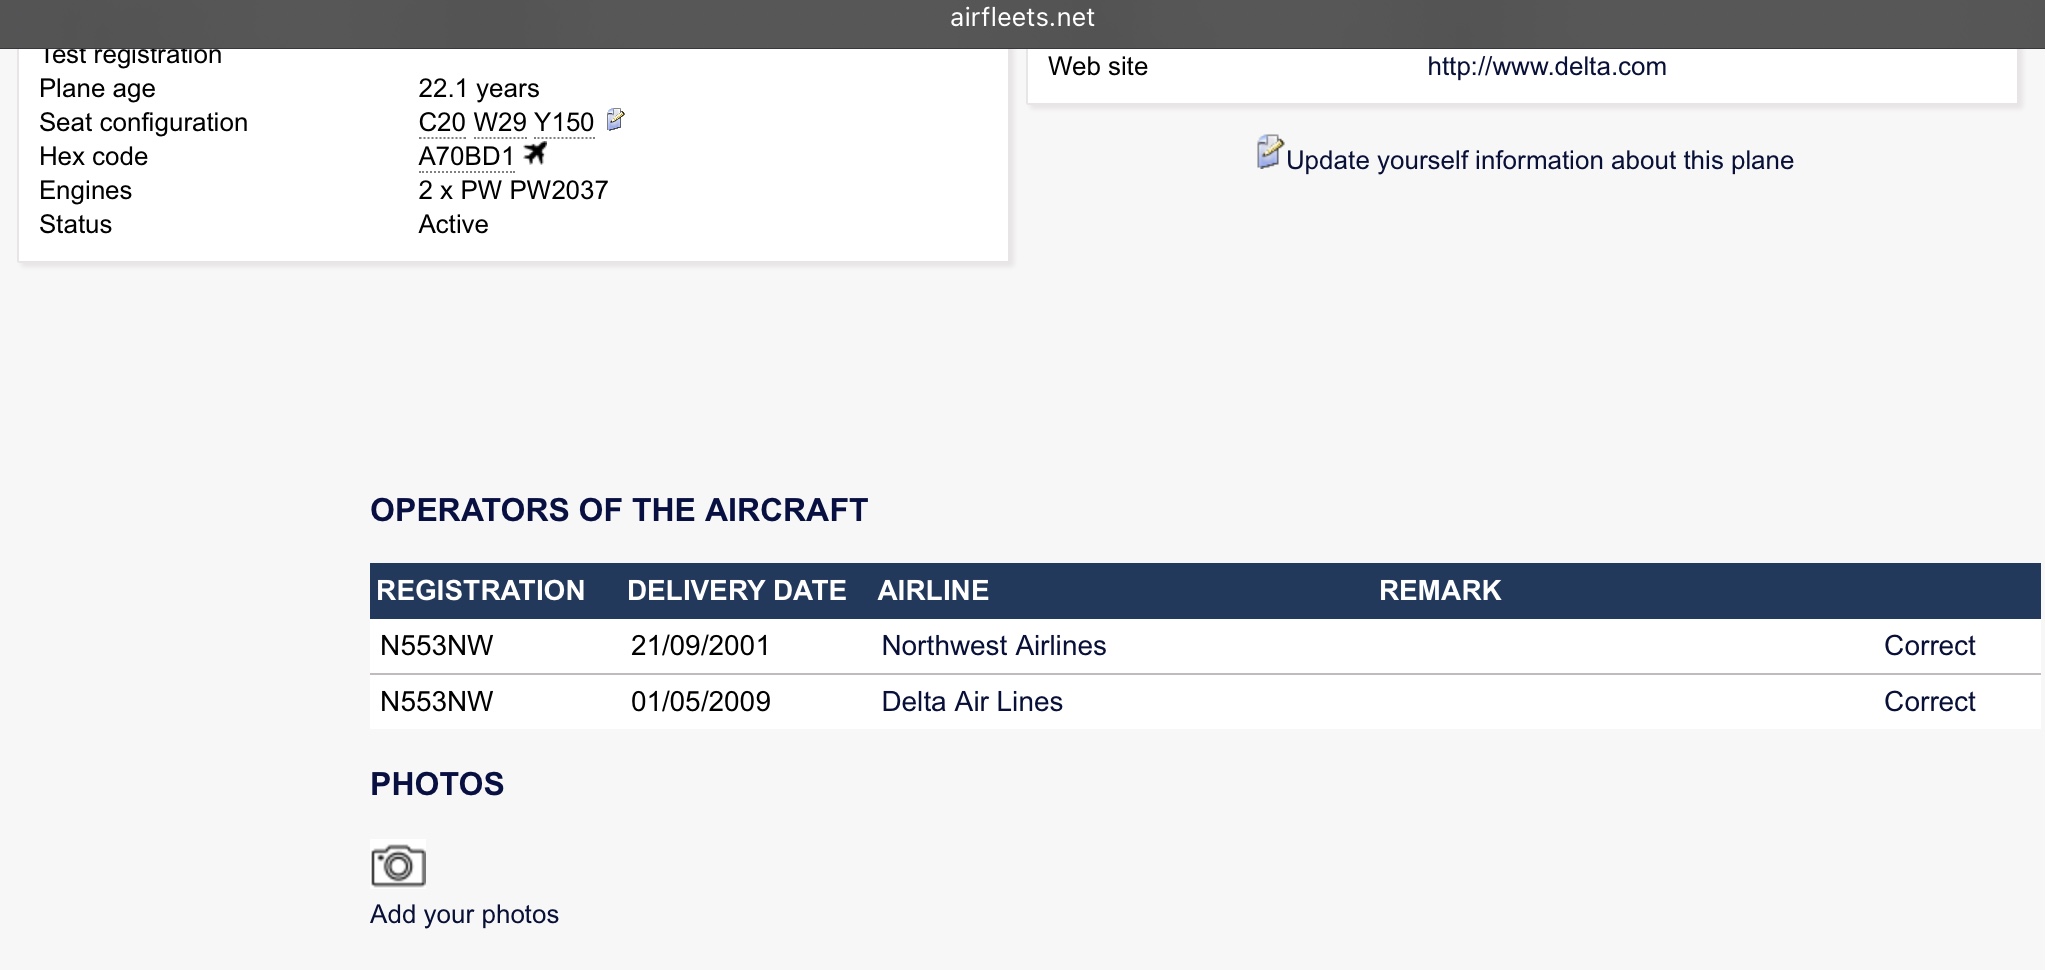Click the C20 seat class code
This screenshot has width=2045, height=970.
tap(442, 123)
